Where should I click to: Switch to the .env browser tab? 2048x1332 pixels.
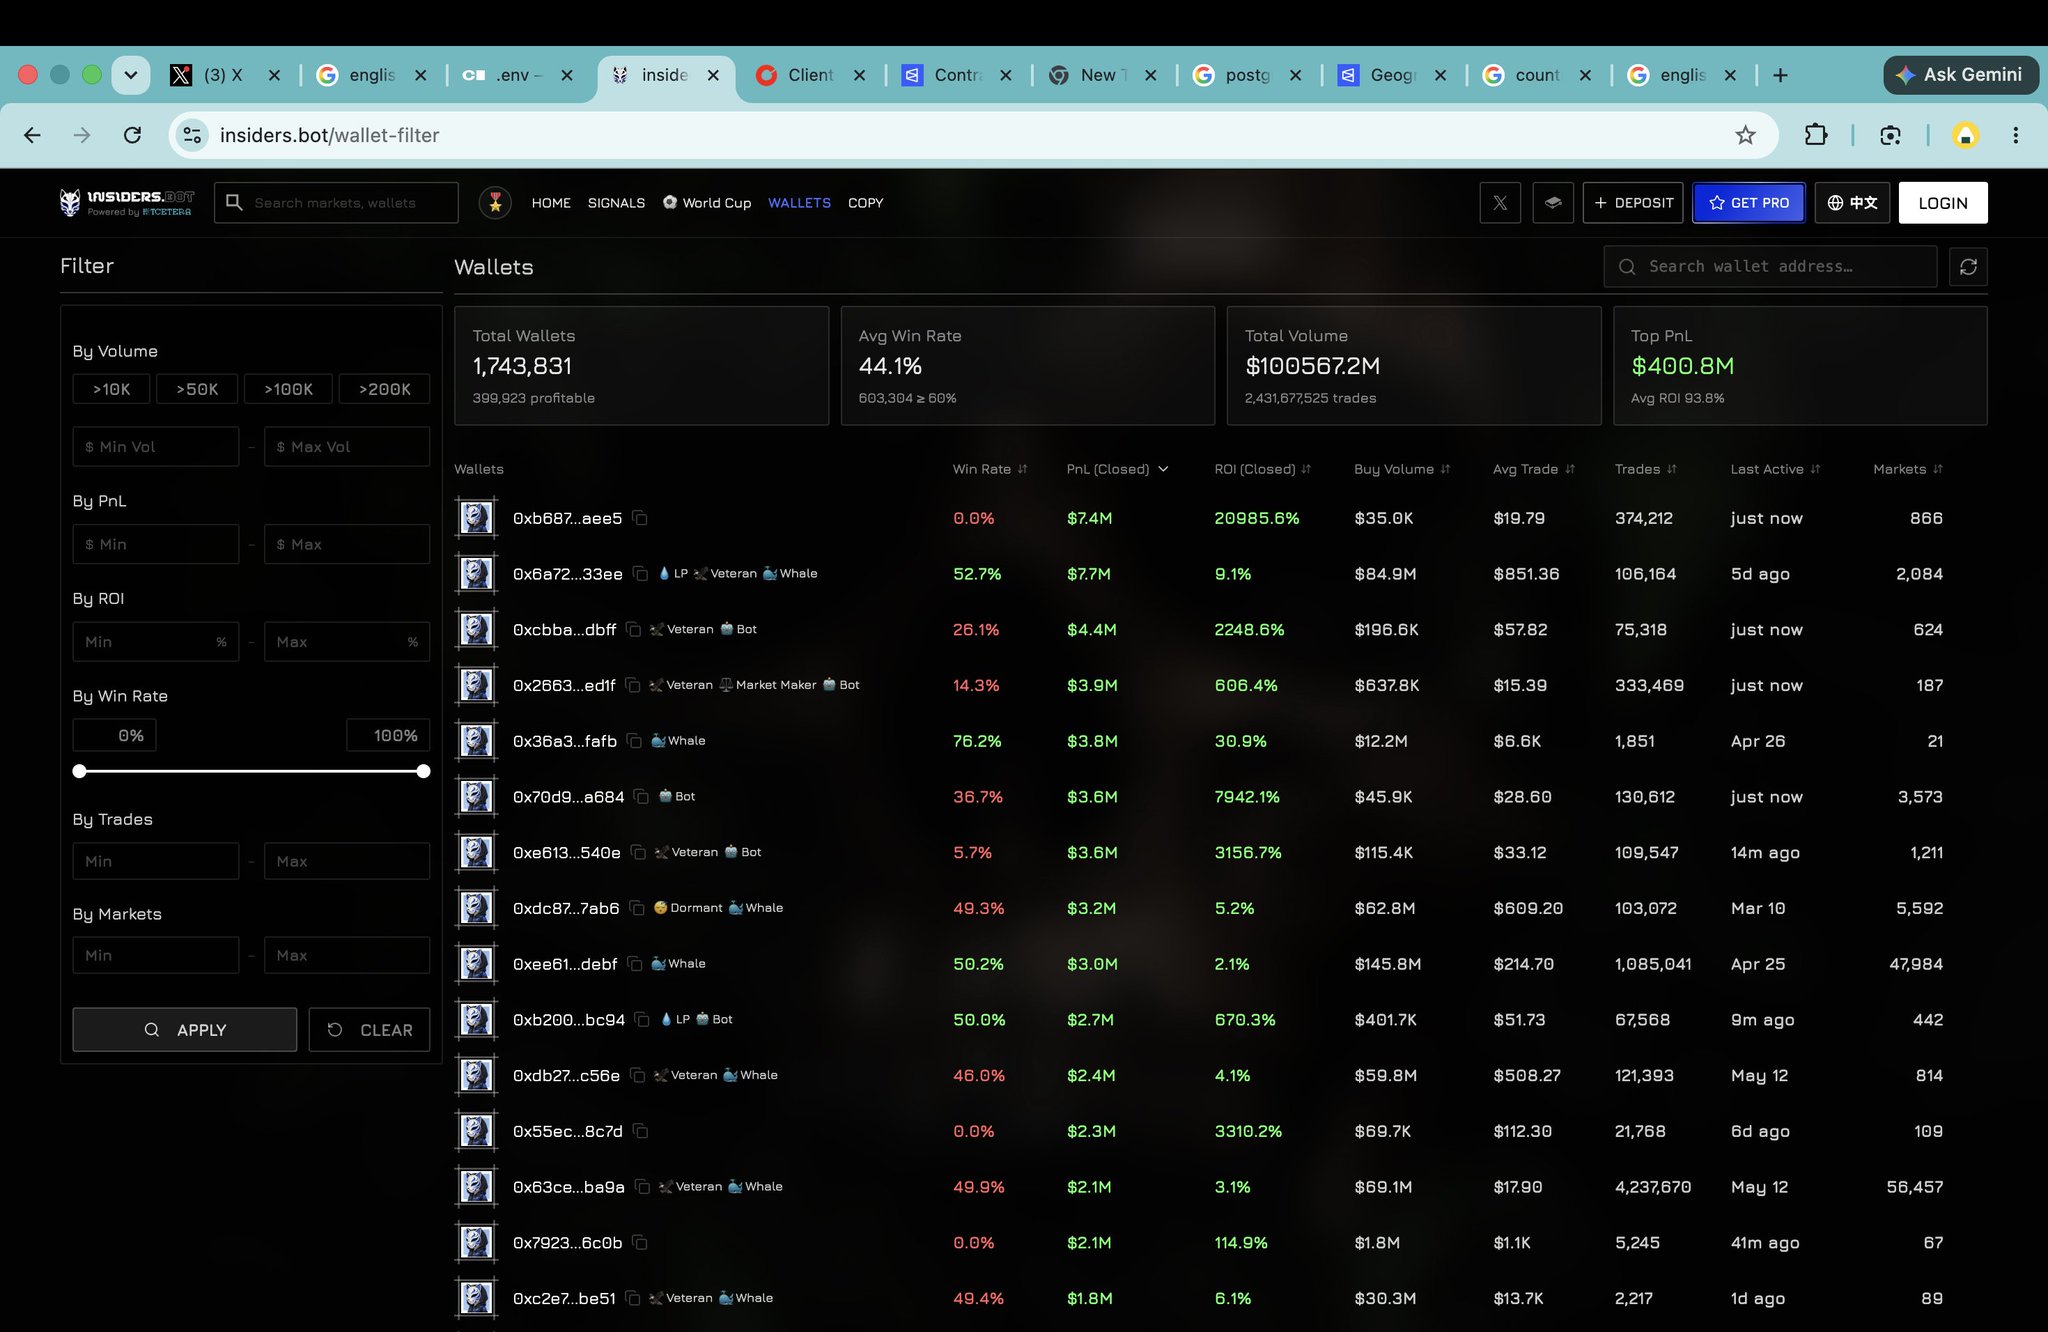517,75
